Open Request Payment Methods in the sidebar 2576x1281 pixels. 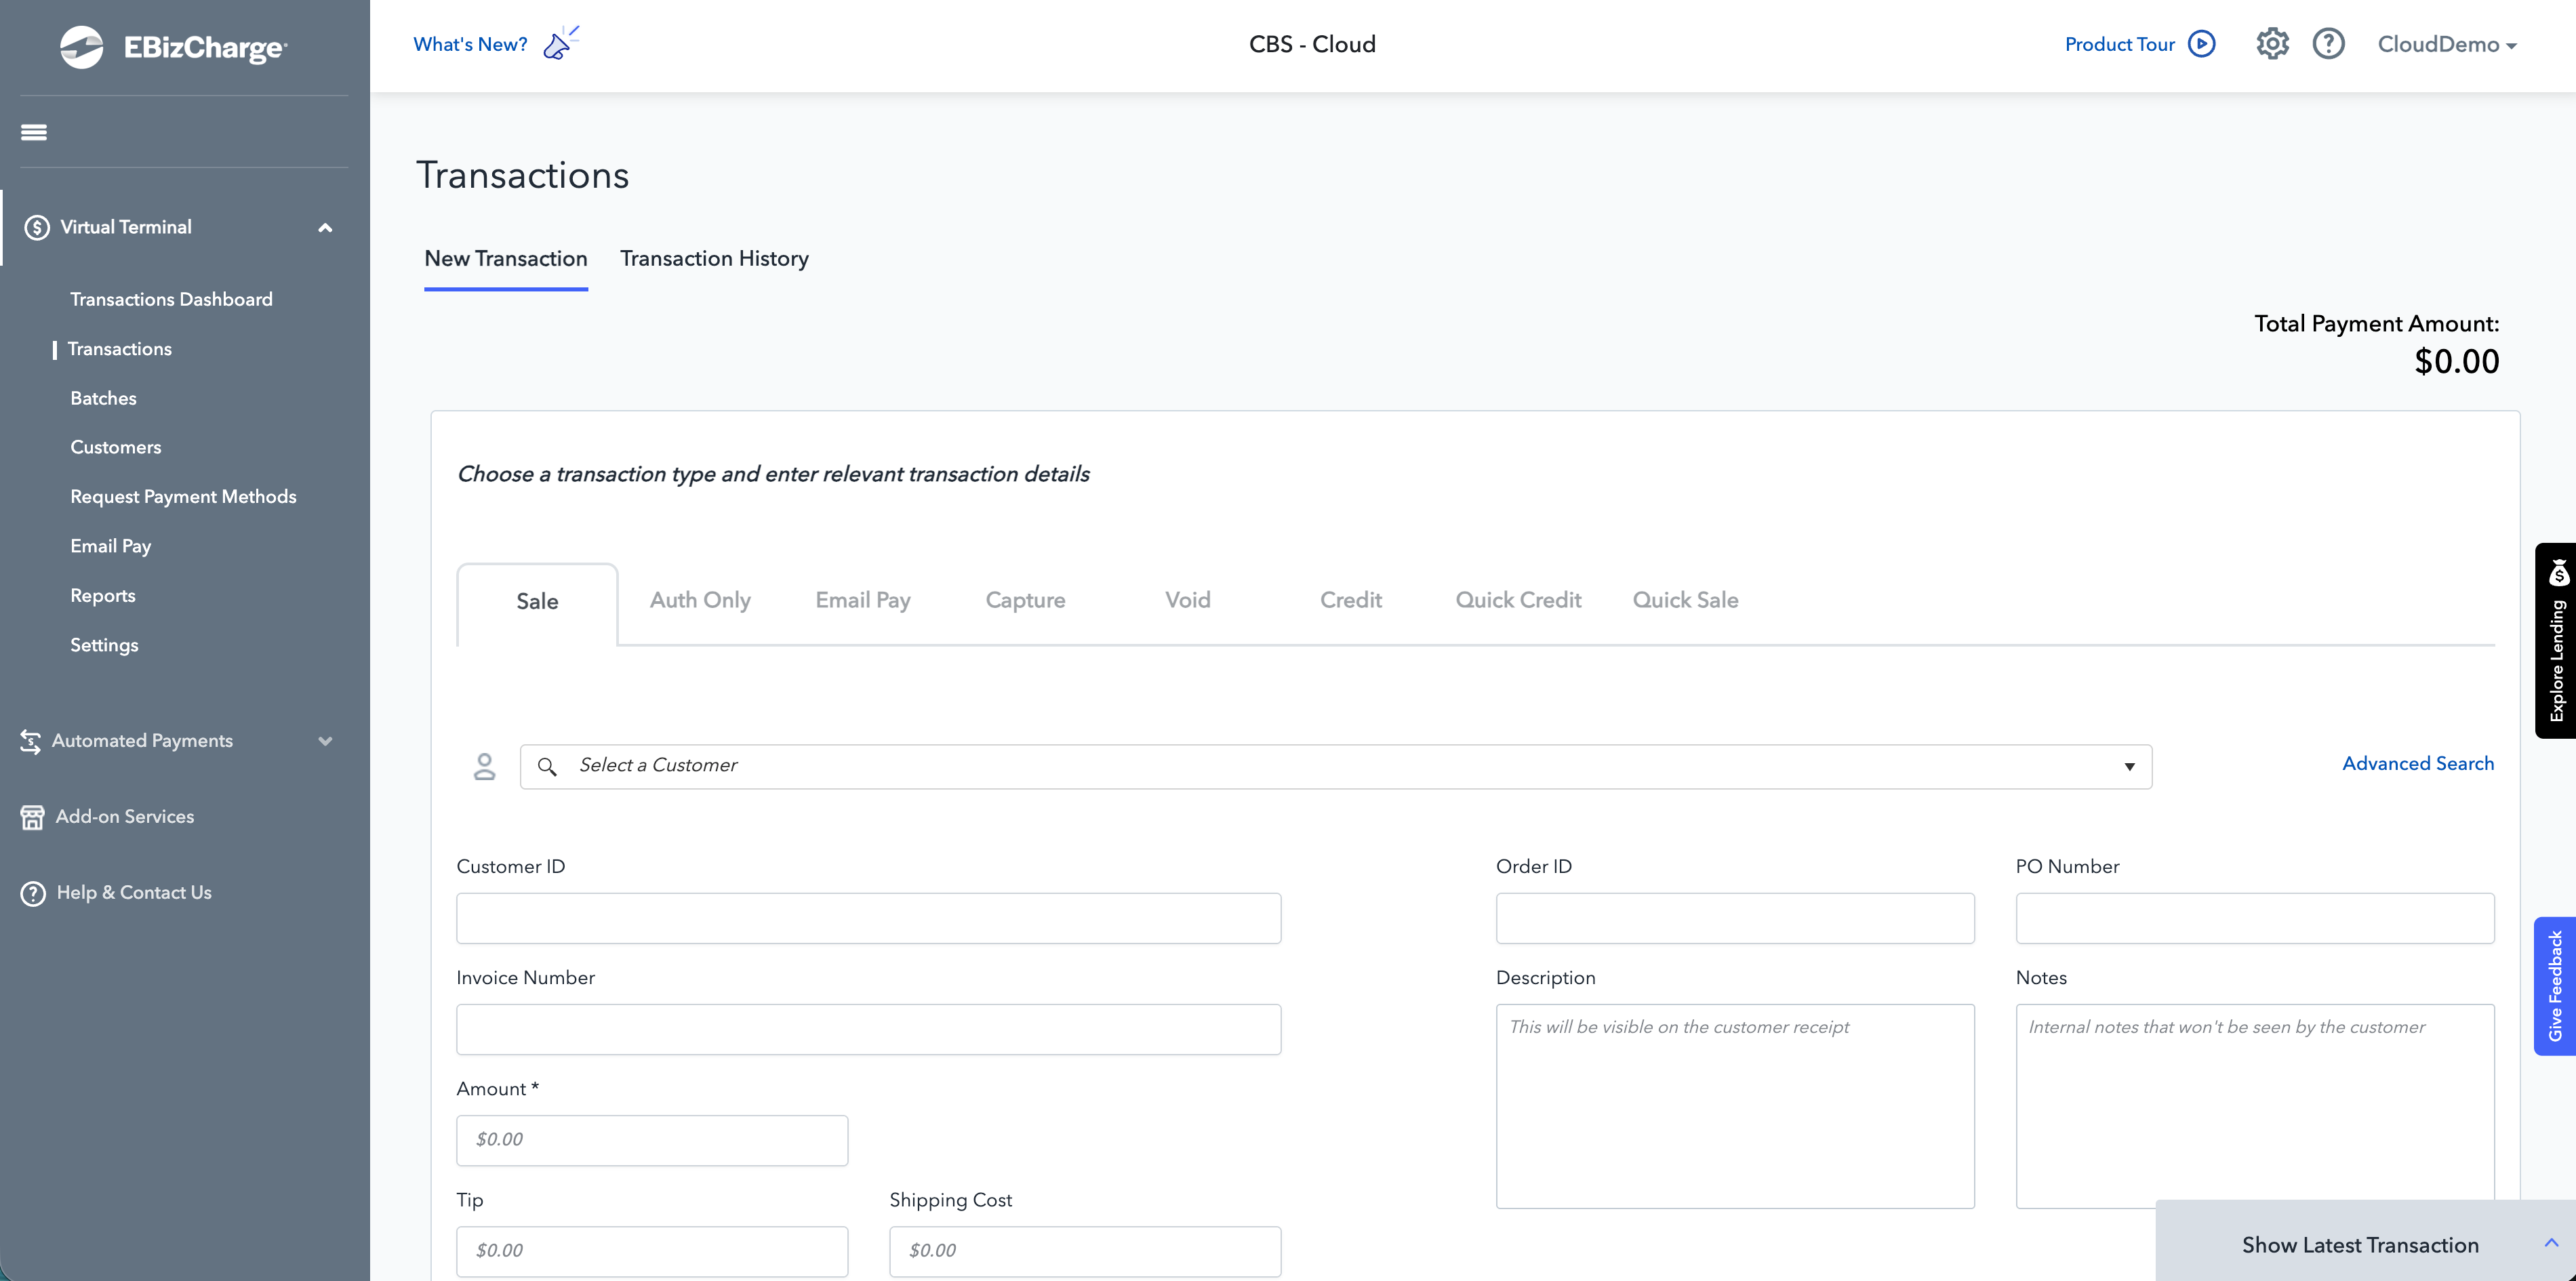tap(183, 497)
